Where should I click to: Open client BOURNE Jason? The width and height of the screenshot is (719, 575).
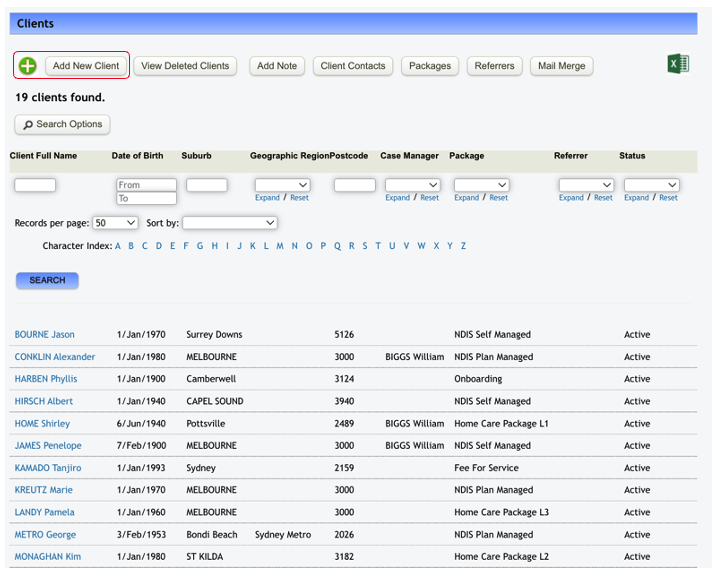[45, 335]
